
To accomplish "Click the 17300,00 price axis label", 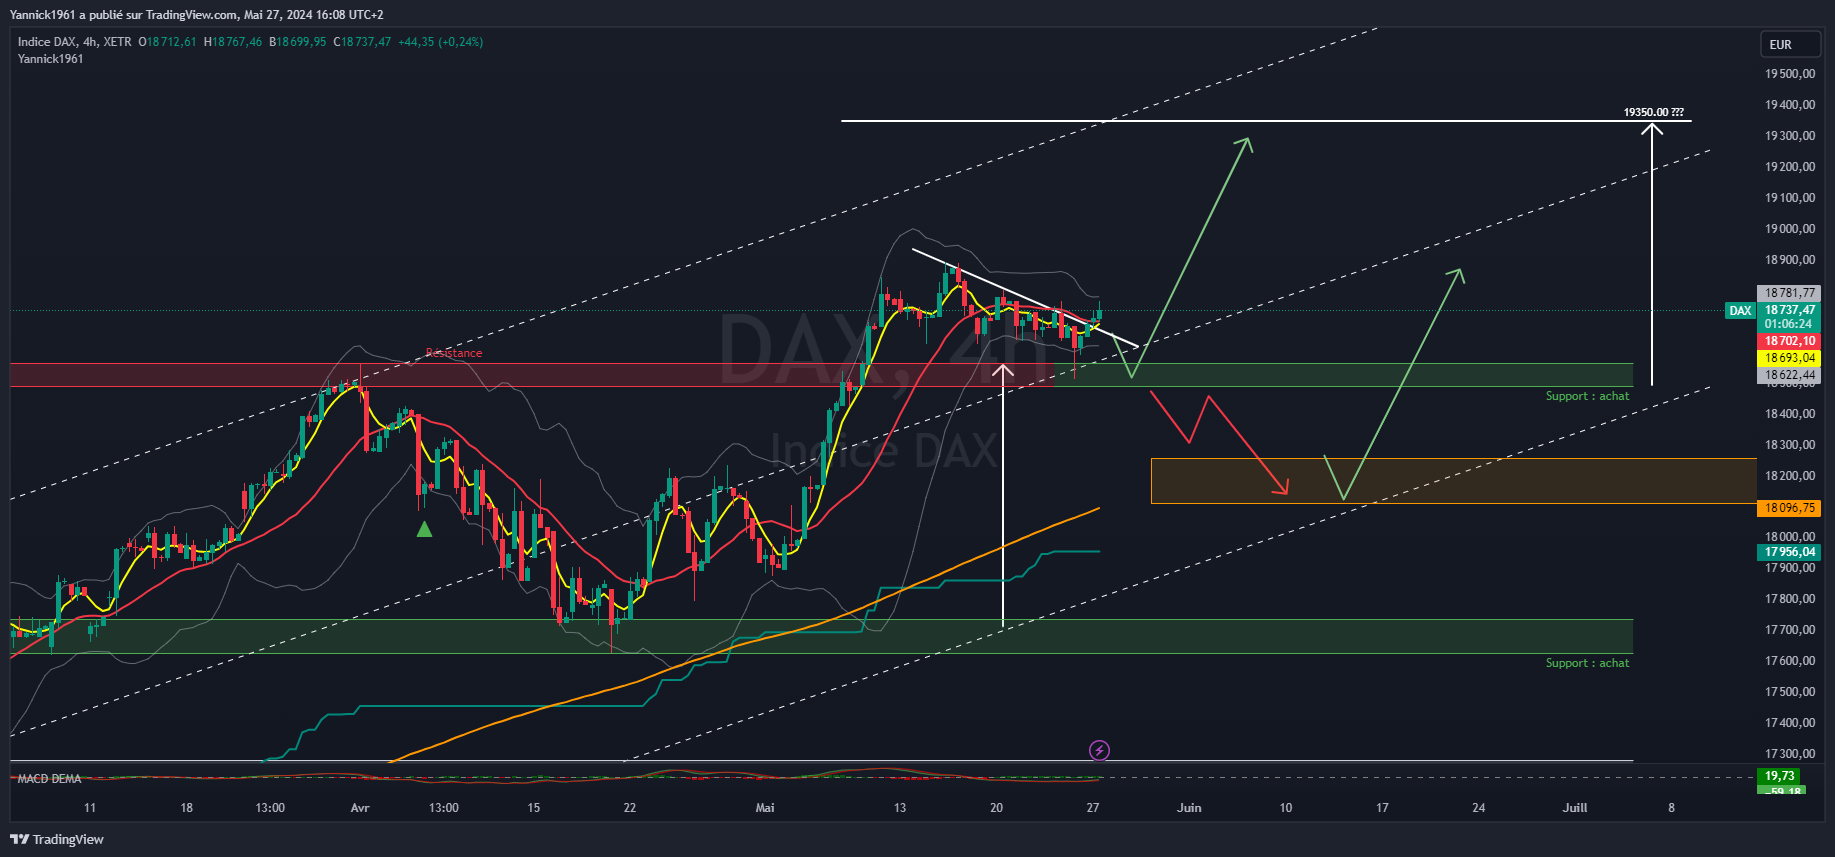I will (1790, 754).
